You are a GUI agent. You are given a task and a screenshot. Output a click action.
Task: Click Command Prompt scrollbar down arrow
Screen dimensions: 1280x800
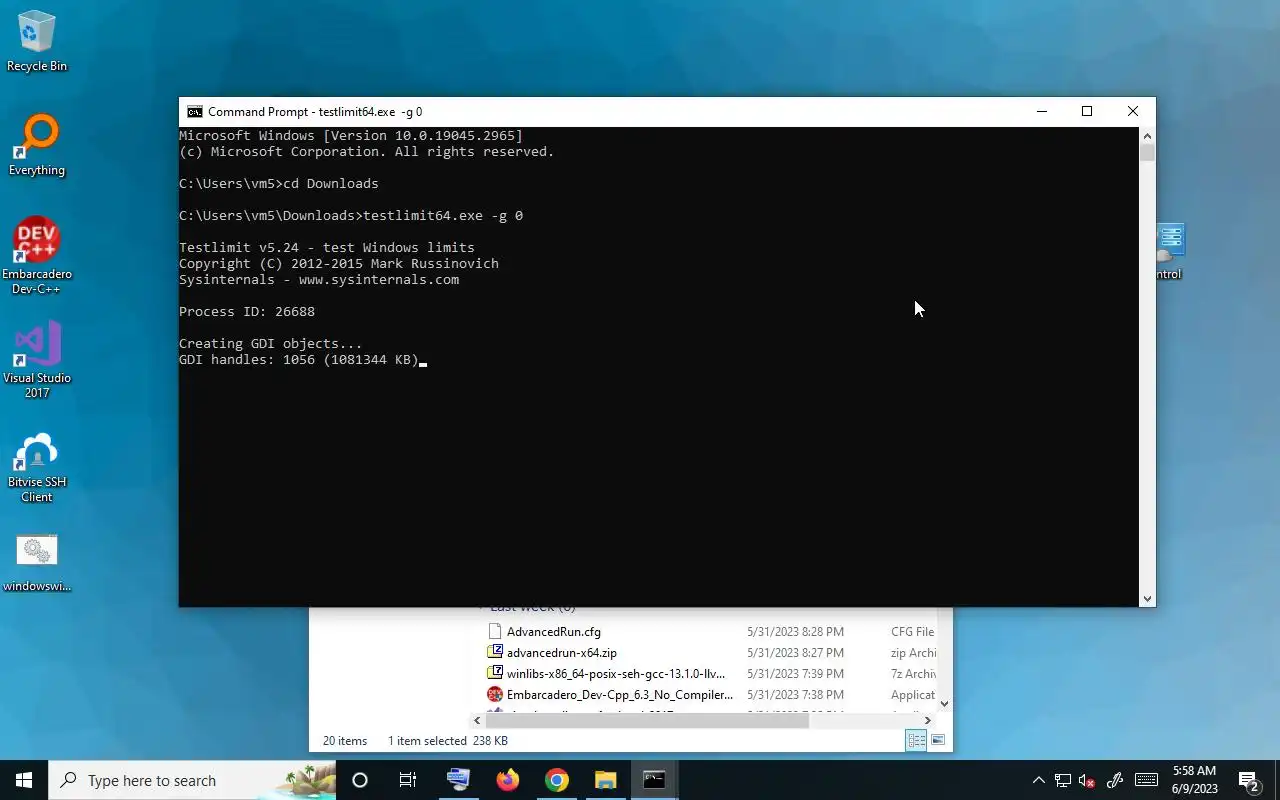pyautogui.click(x=1147, y=598)
